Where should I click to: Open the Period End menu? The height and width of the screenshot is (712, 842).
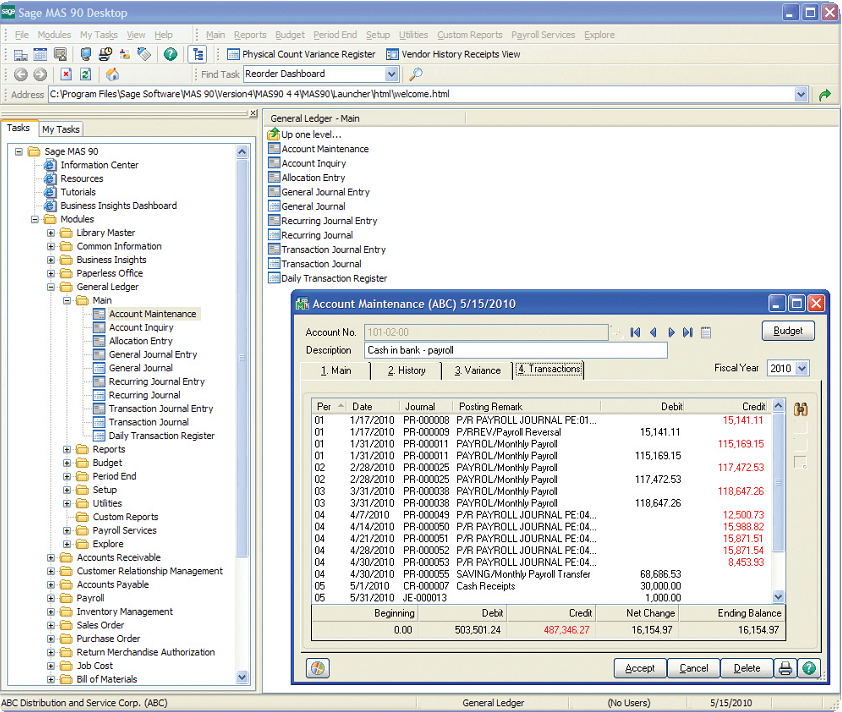(x=335, y=35)
